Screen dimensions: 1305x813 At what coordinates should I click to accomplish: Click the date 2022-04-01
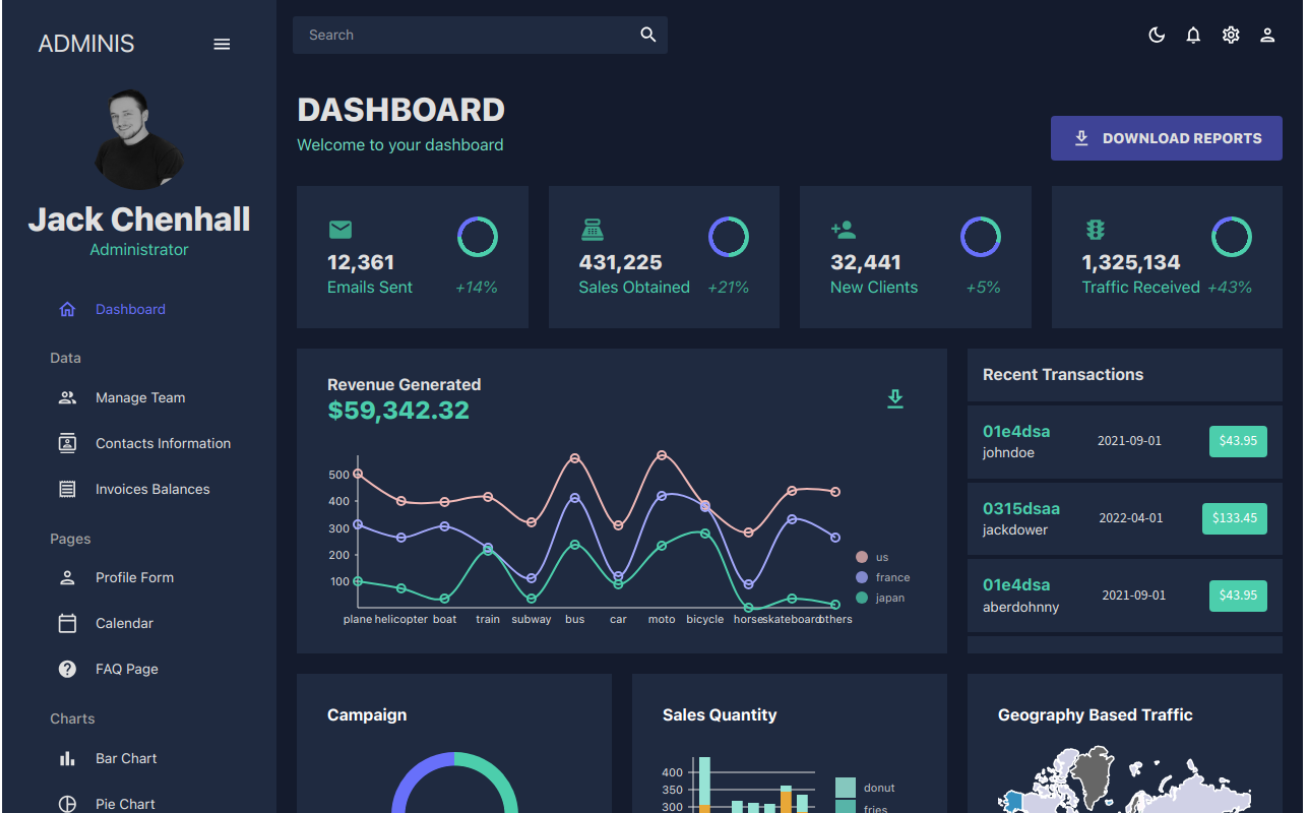(1131, 518)
